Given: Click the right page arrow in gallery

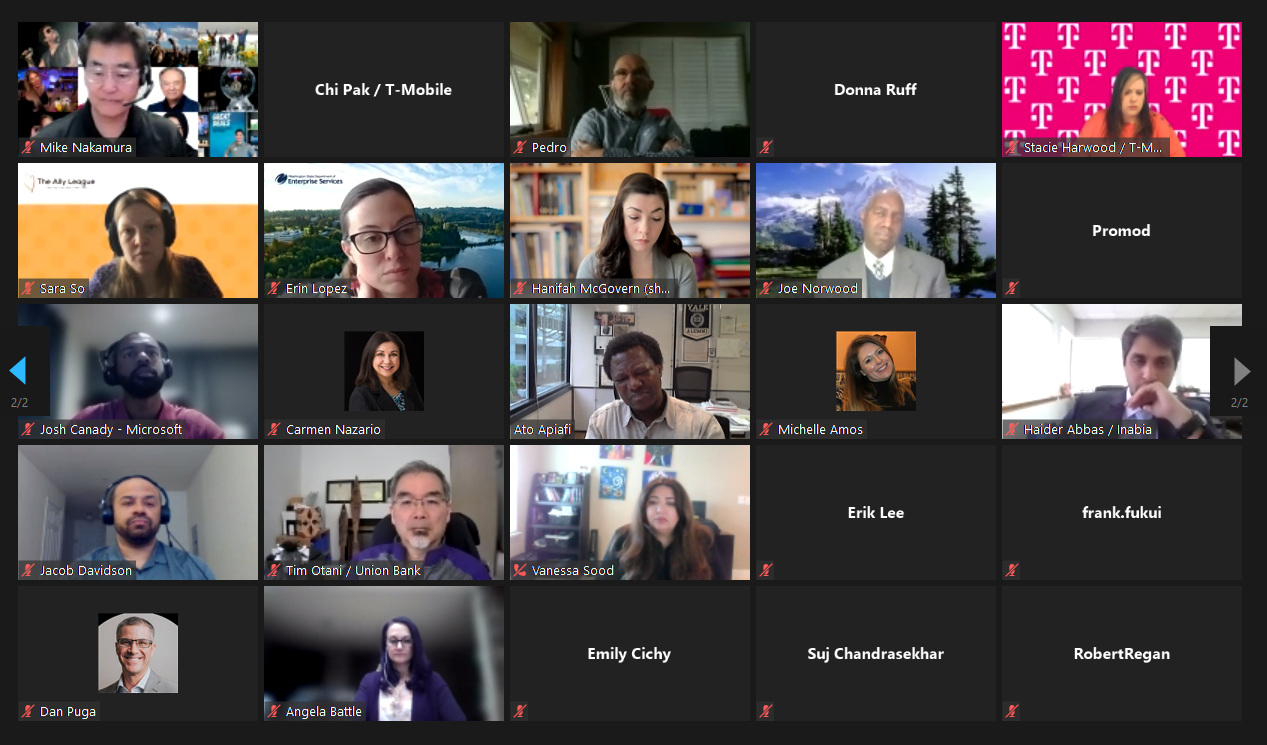Looking at the screenshot, I should click(x=1242, y=371).
